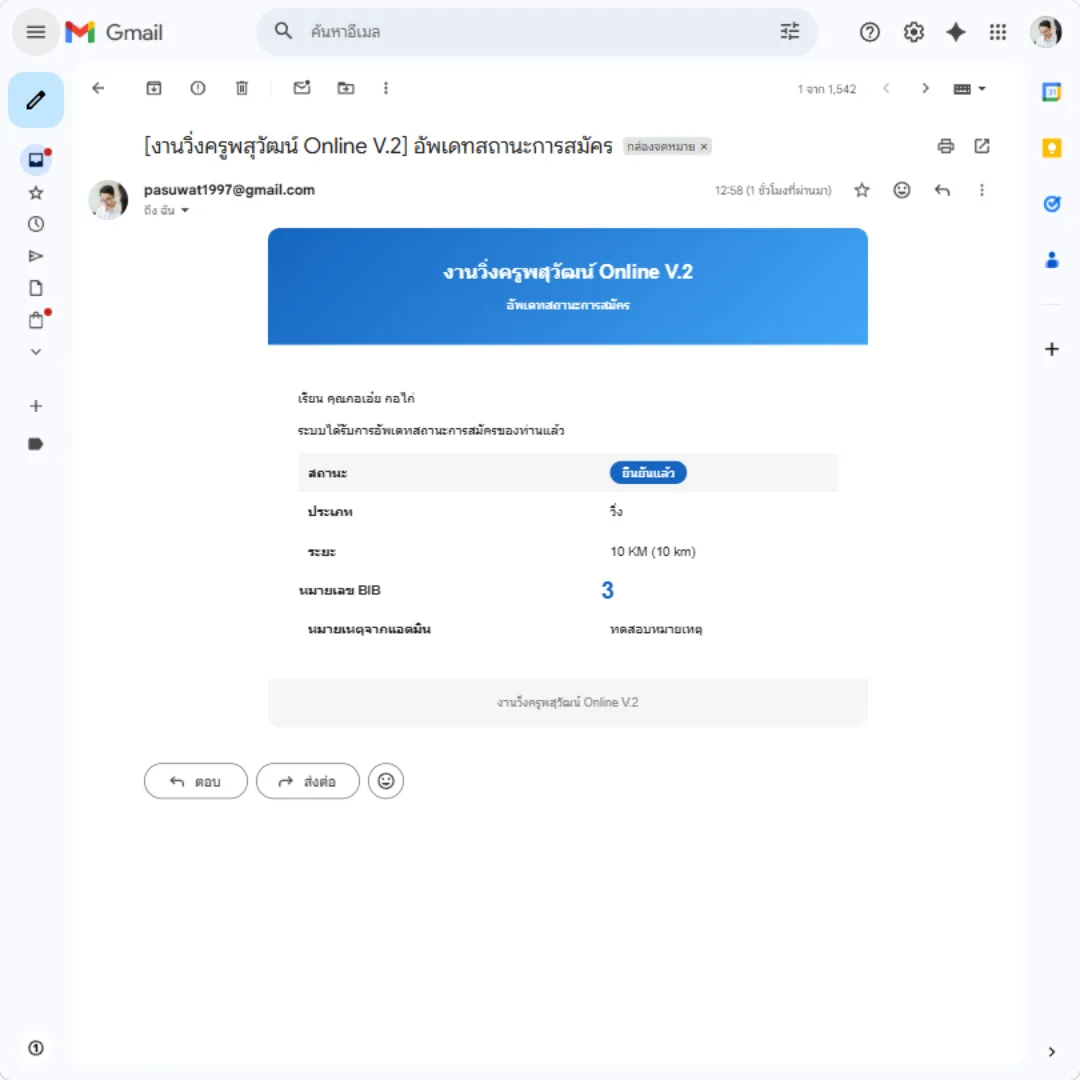
Task: Open the clipboard icon in sidebar
Action: (x=36, y=320)
